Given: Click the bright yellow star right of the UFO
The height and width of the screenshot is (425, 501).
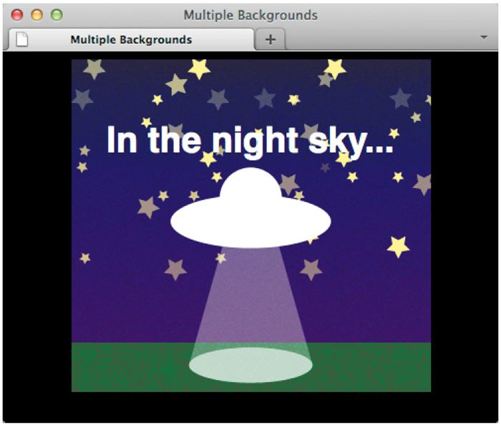Looking at the screenshot, I should point(398,247).
